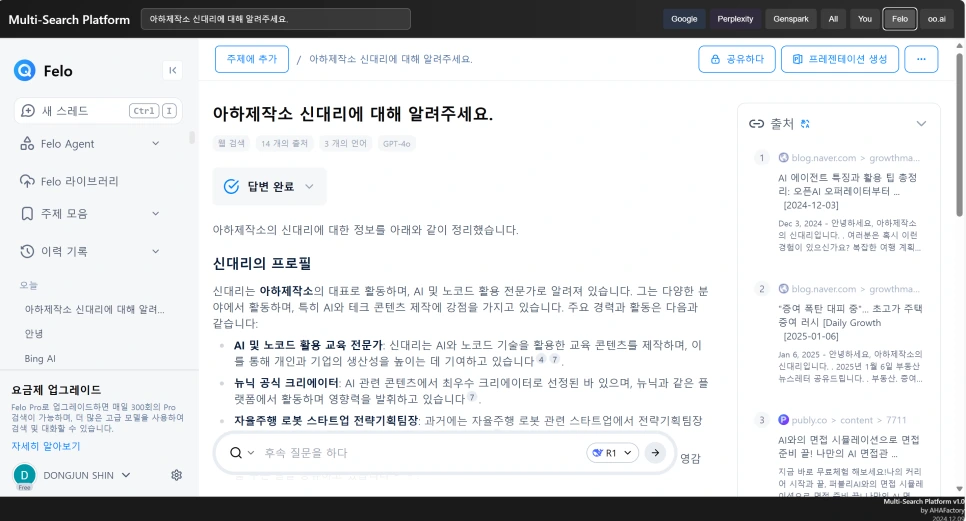Switch to the oo.ai tab

[x=936, y=19]
